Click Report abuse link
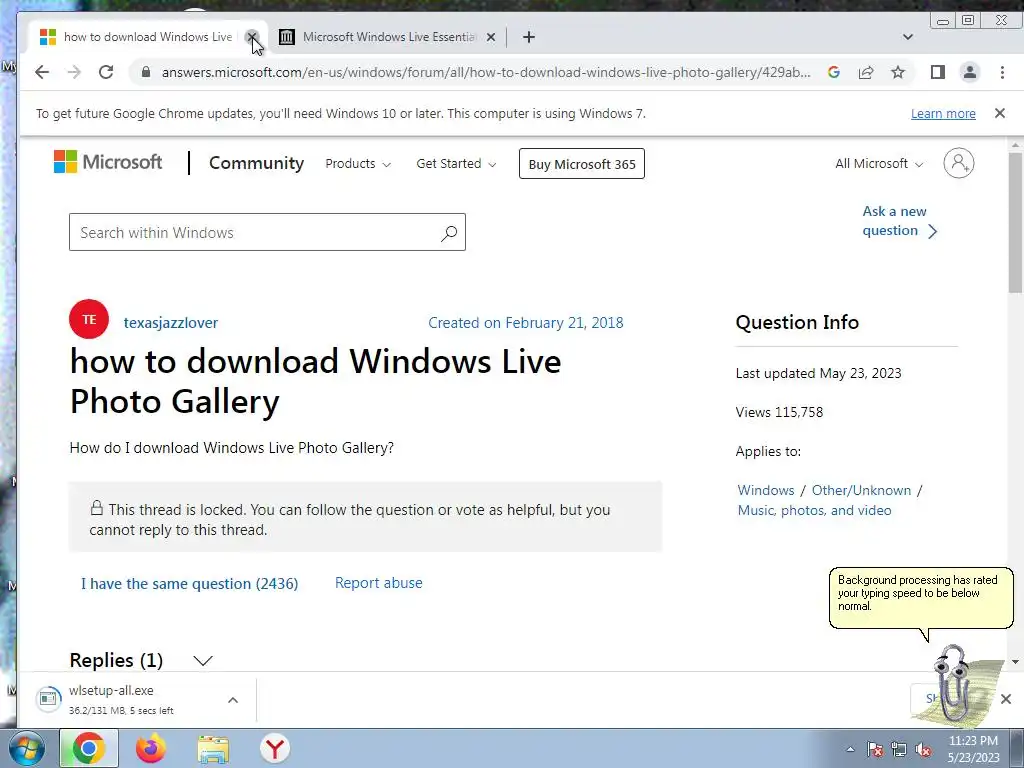This screenshot has height=768, width=1024. 378,583
